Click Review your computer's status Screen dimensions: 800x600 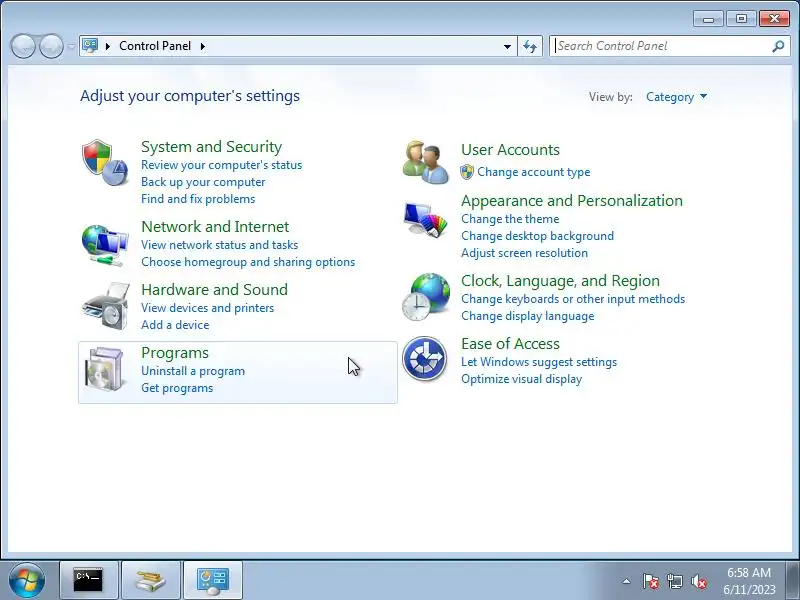pyautogui.click(x=221, y=165)
